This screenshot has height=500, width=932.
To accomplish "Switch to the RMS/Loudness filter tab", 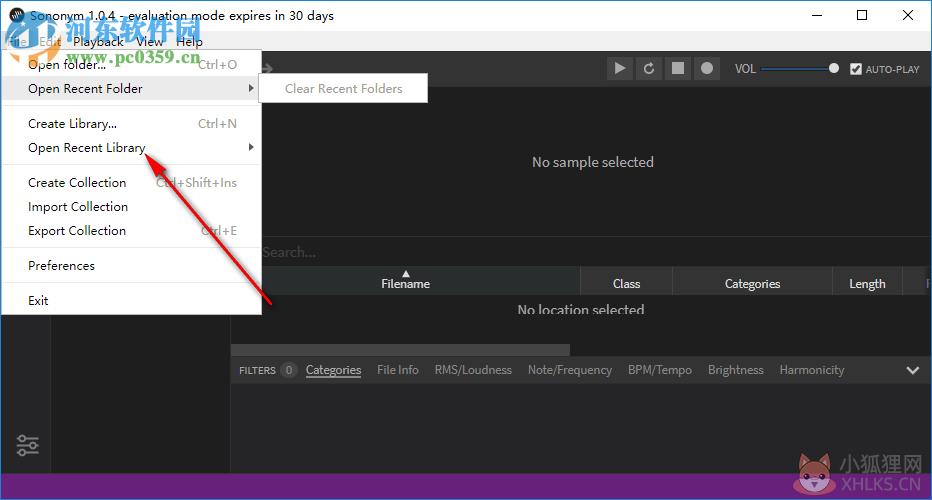I will tap(473, 370).
